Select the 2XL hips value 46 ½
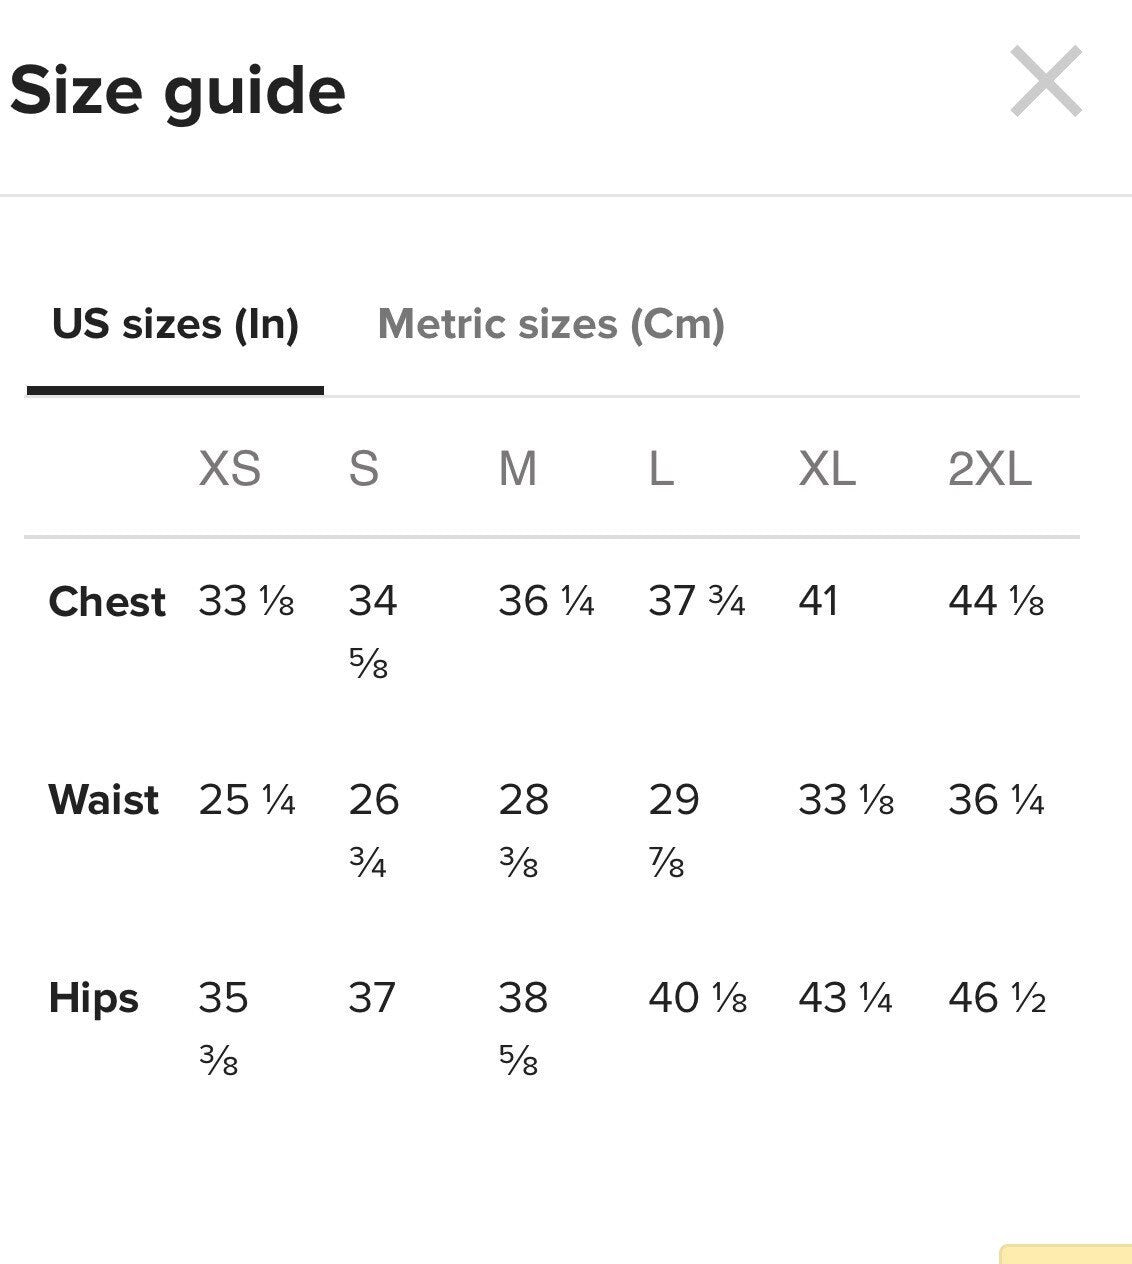The height and width of the screenshot is (1264, 1132). click(997, 998)
